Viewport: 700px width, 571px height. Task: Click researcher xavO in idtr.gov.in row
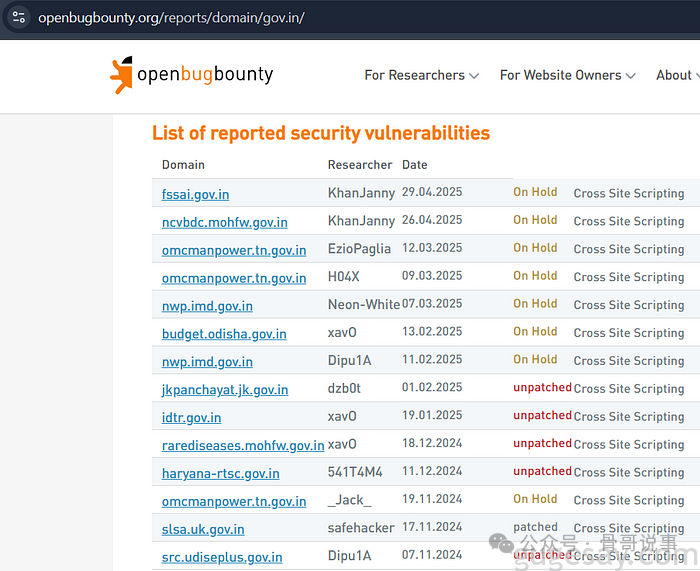342,416
